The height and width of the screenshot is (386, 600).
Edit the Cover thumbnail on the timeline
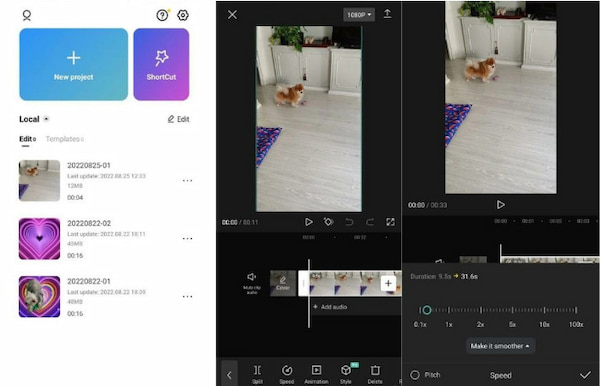pyautogui.click(x=283, y=283)
